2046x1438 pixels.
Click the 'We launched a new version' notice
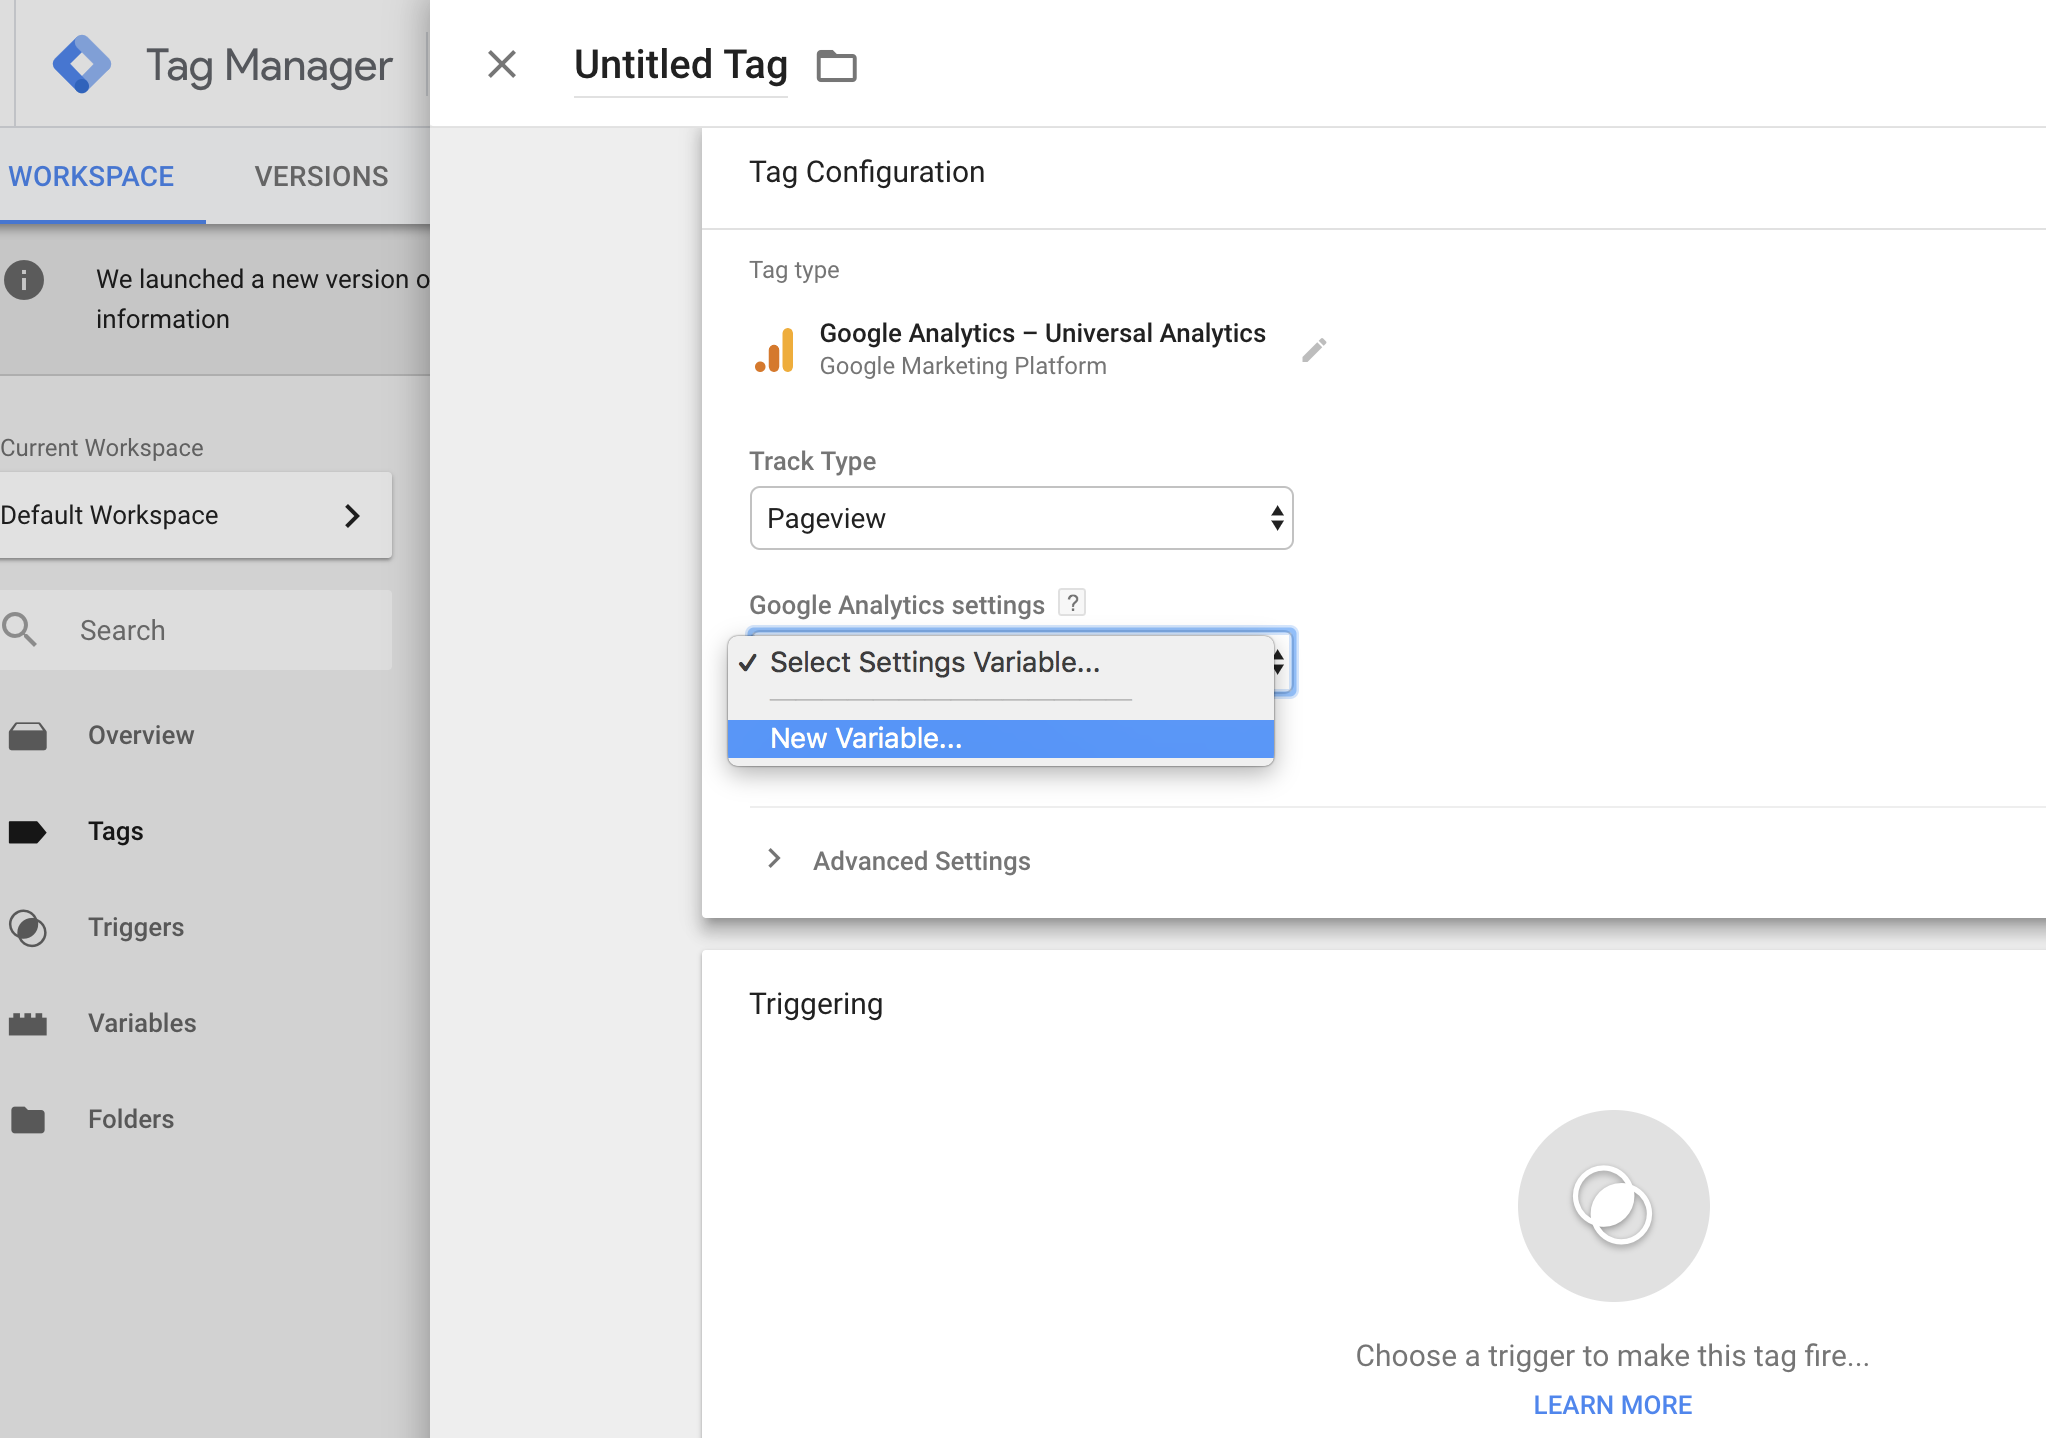(262, 298)
